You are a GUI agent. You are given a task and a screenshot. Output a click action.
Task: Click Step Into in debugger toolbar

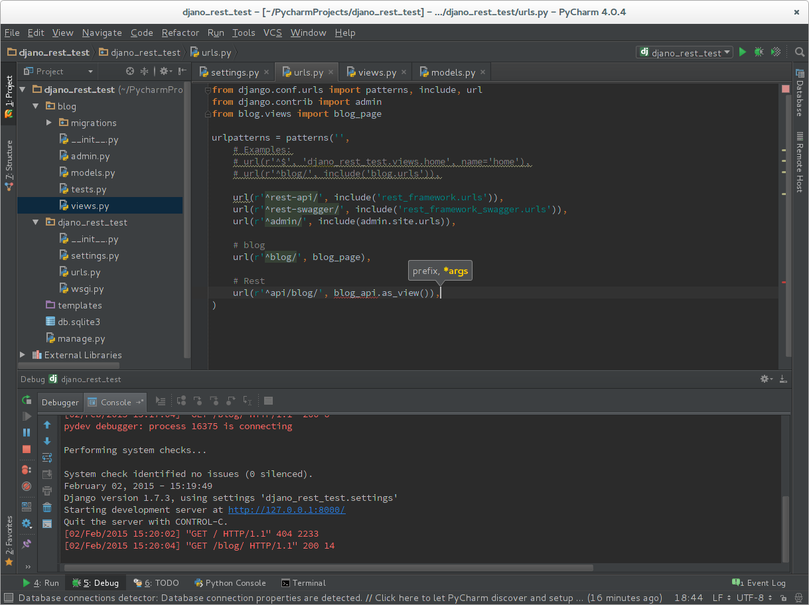coord(198,401)
